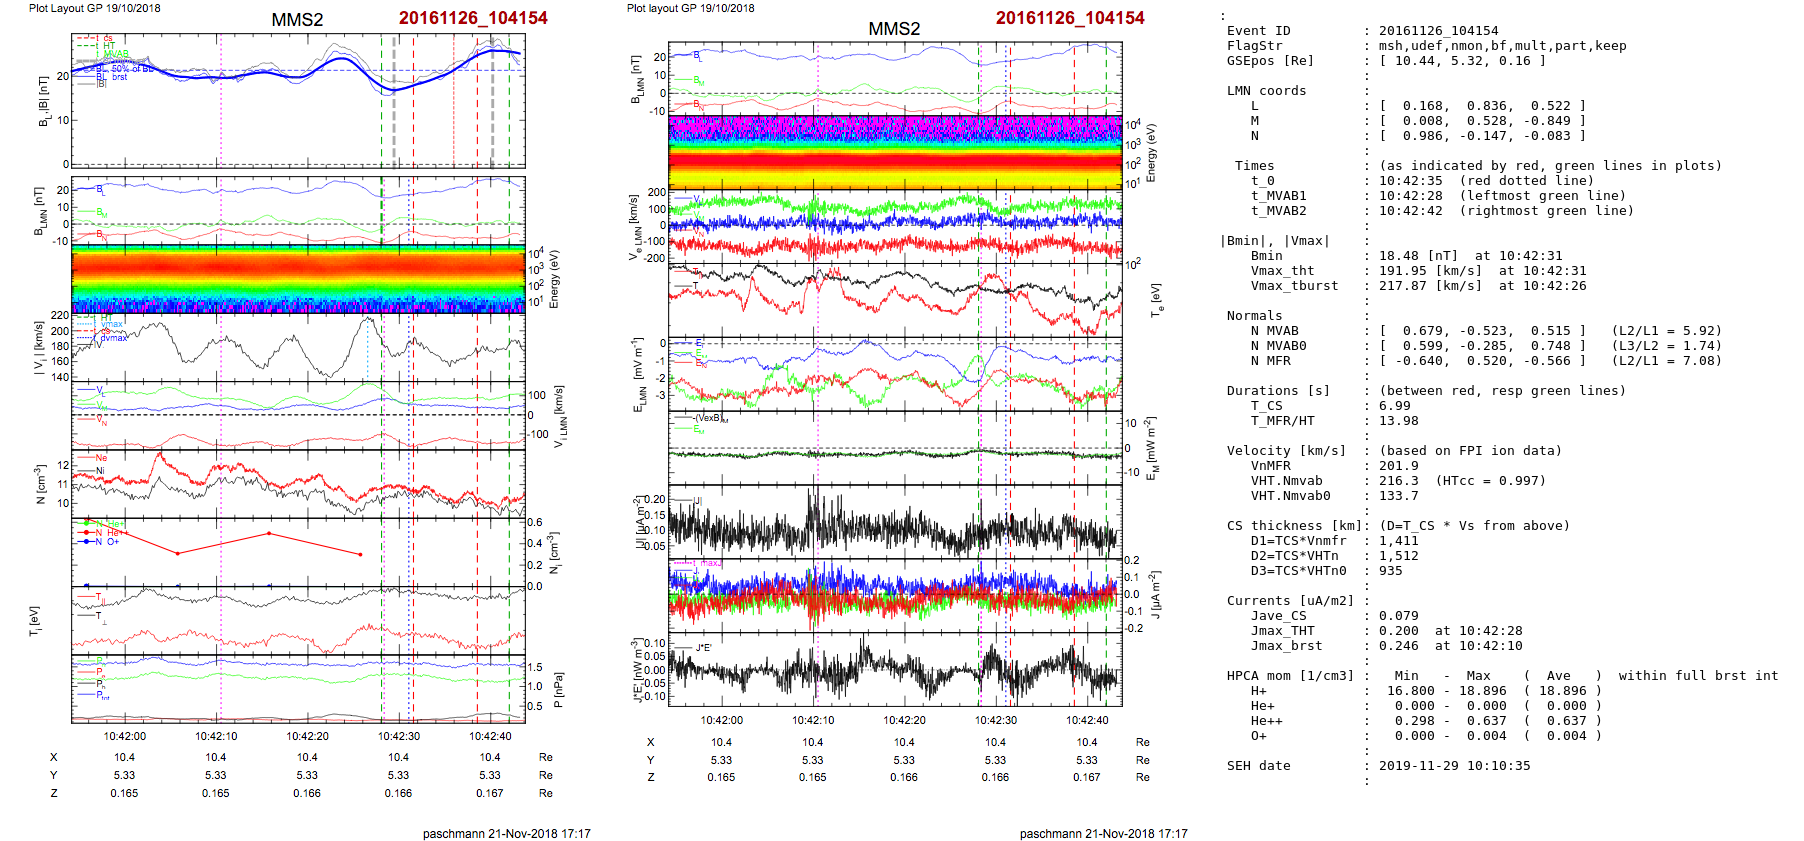
Task: Click the 'LMN coords' heading
Action: click(x=1266, y=91)
